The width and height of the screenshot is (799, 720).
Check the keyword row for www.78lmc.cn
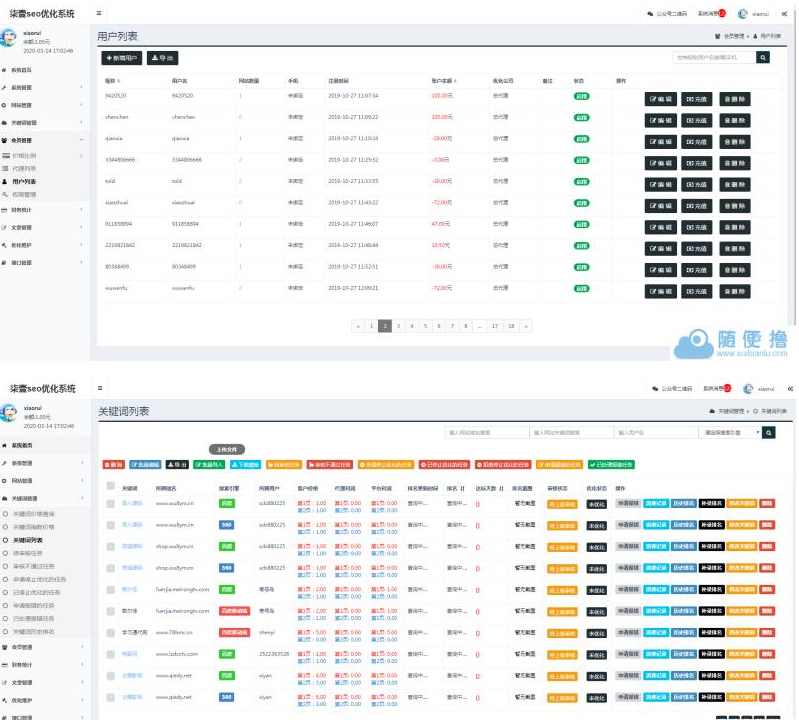(110, 632)
